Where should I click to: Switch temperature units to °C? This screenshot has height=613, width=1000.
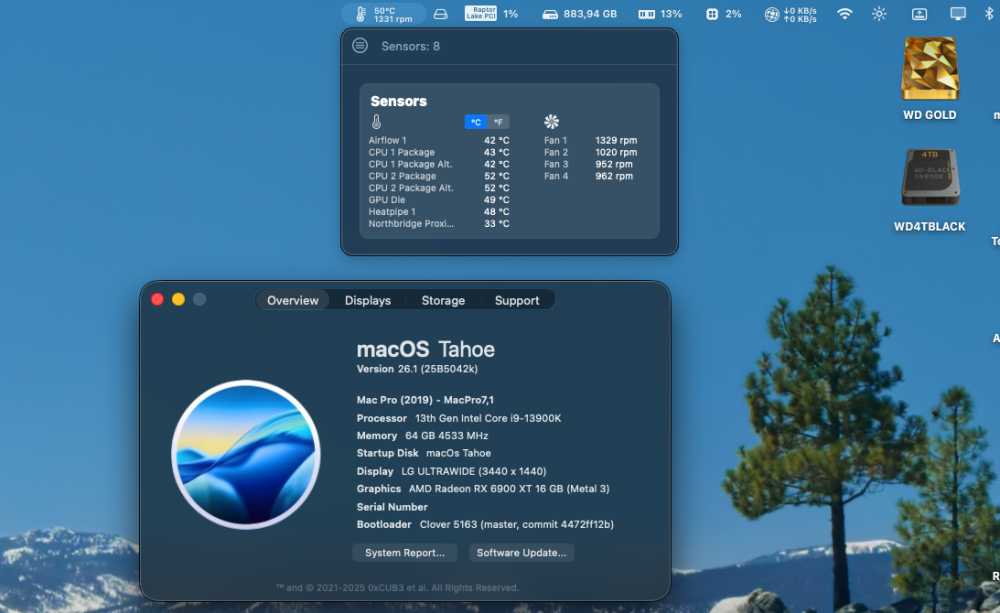(476, 122)
